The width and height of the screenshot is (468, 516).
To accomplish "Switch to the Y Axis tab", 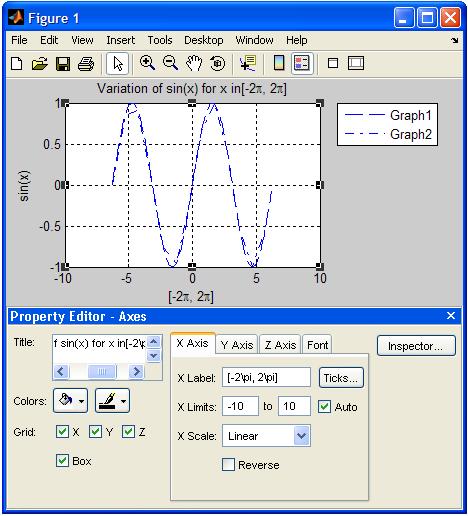I will click(x=237, y=345).
